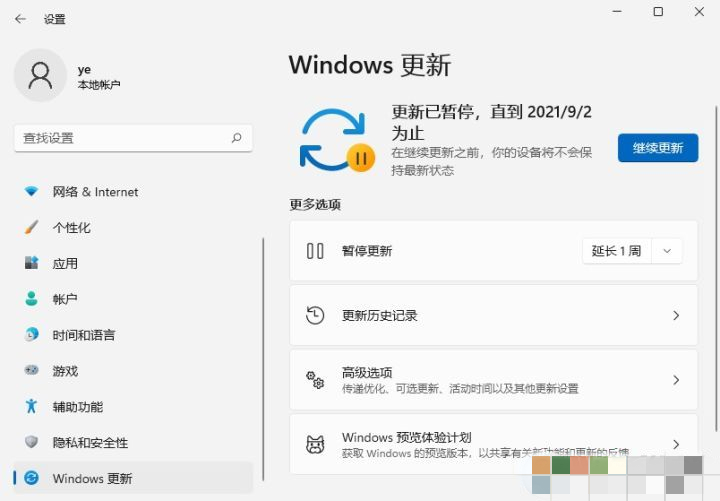Click the search magnifier icon
The image size is (720, 501).
click(x=236, y=138)
